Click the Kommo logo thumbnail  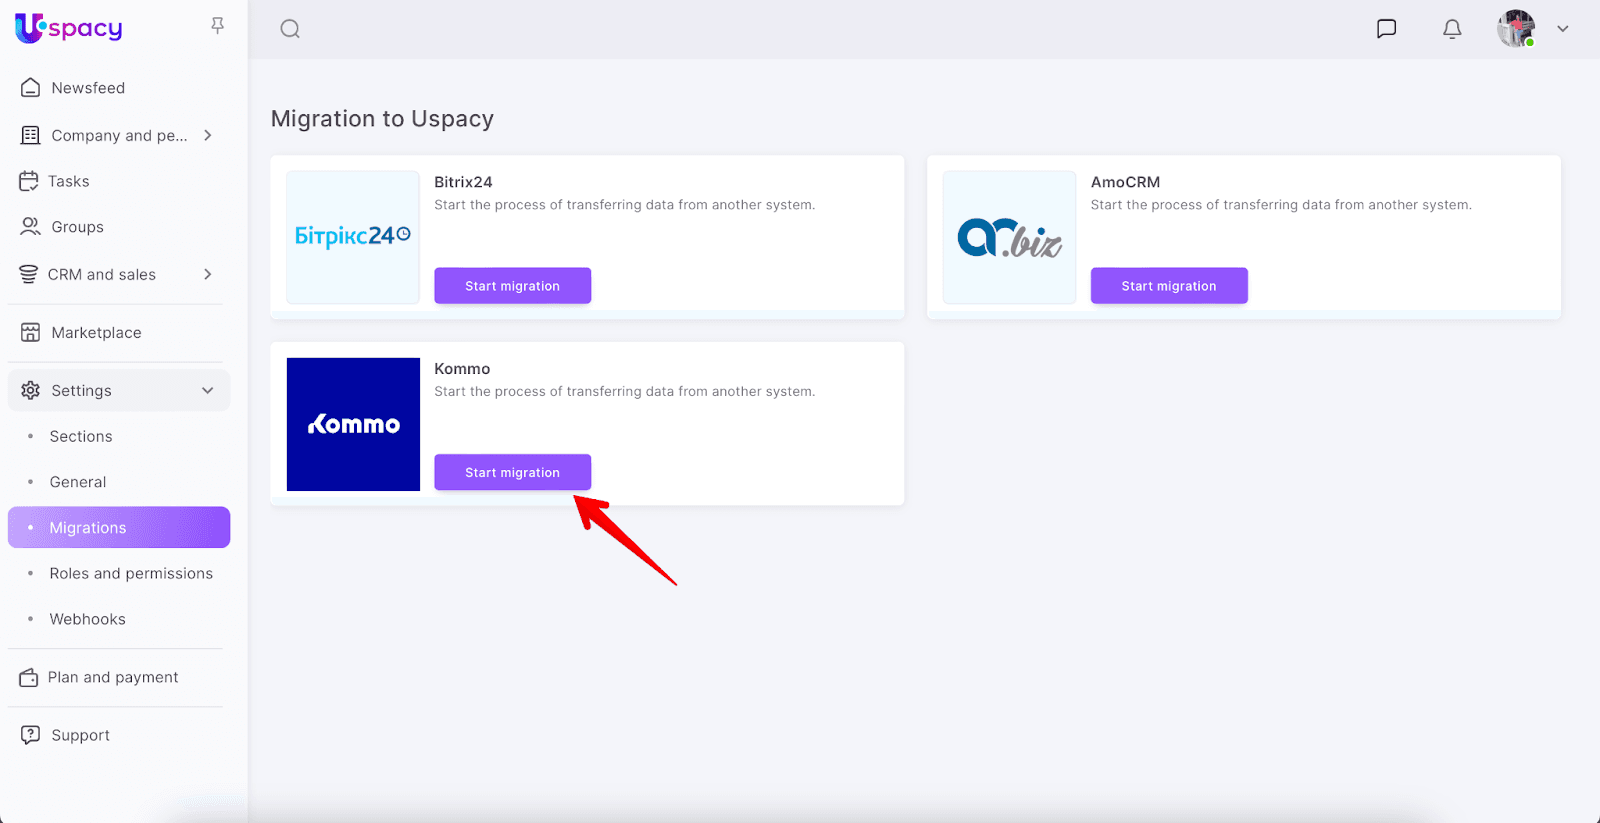353,424
